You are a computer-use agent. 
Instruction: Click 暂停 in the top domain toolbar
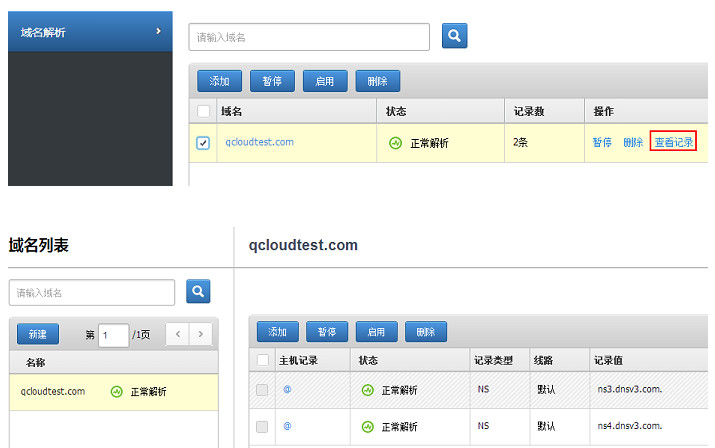[272, 81]
